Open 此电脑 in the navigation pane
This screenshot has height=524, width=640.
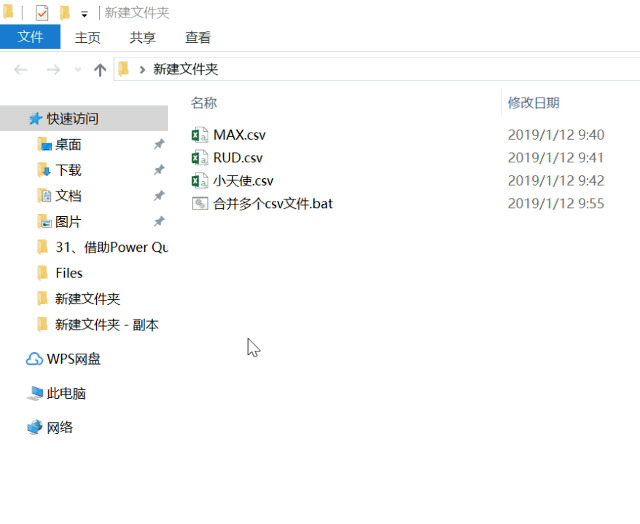point(66,393)
